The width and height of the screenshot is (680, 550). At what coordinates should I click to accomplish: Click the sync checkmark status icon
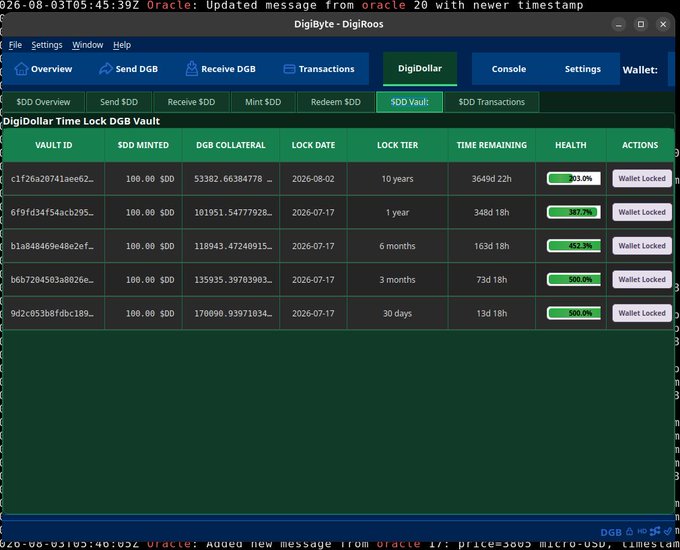(668, 531)
